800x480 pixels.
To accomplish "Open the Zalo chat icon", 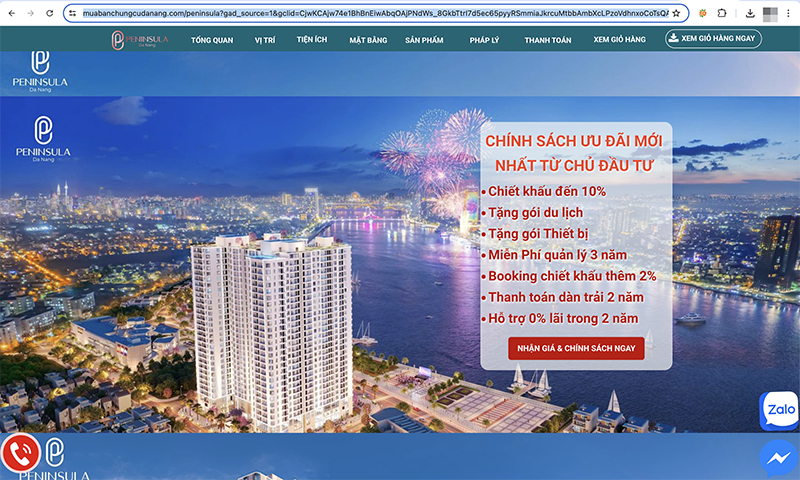I will [780, 410].
